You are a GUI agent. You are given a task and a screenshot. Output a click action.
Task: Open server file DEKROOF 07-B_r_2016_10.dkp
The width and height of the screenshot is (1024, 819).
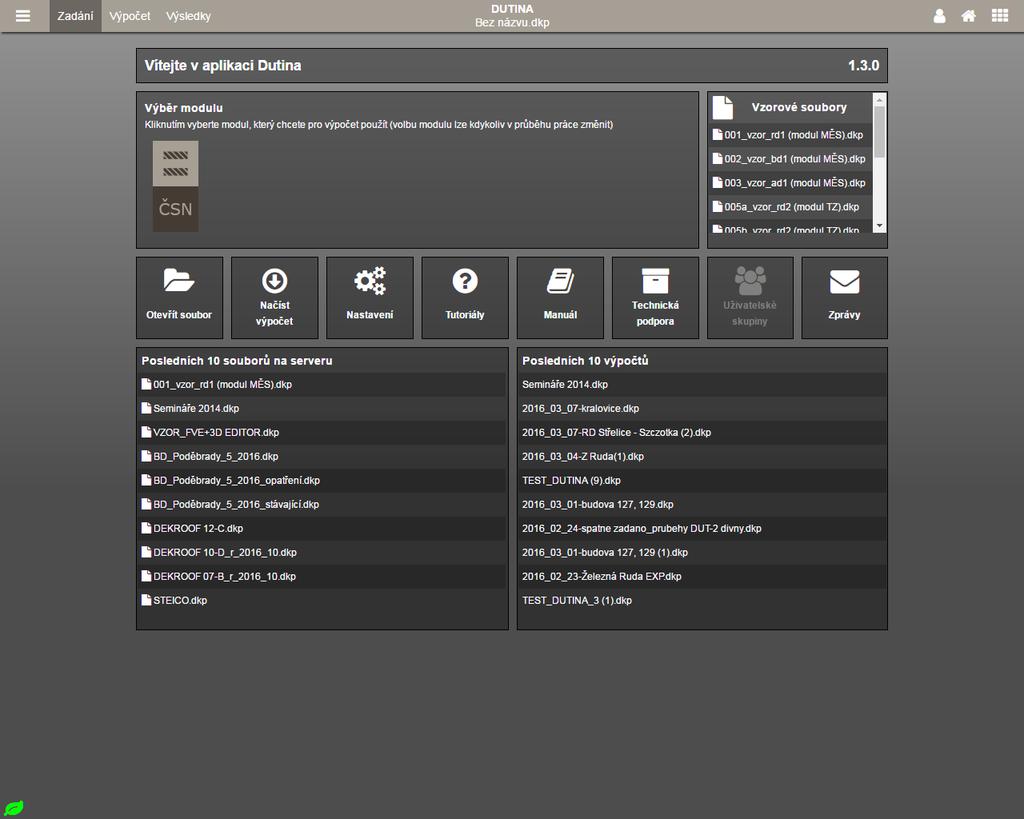(322, 577)
